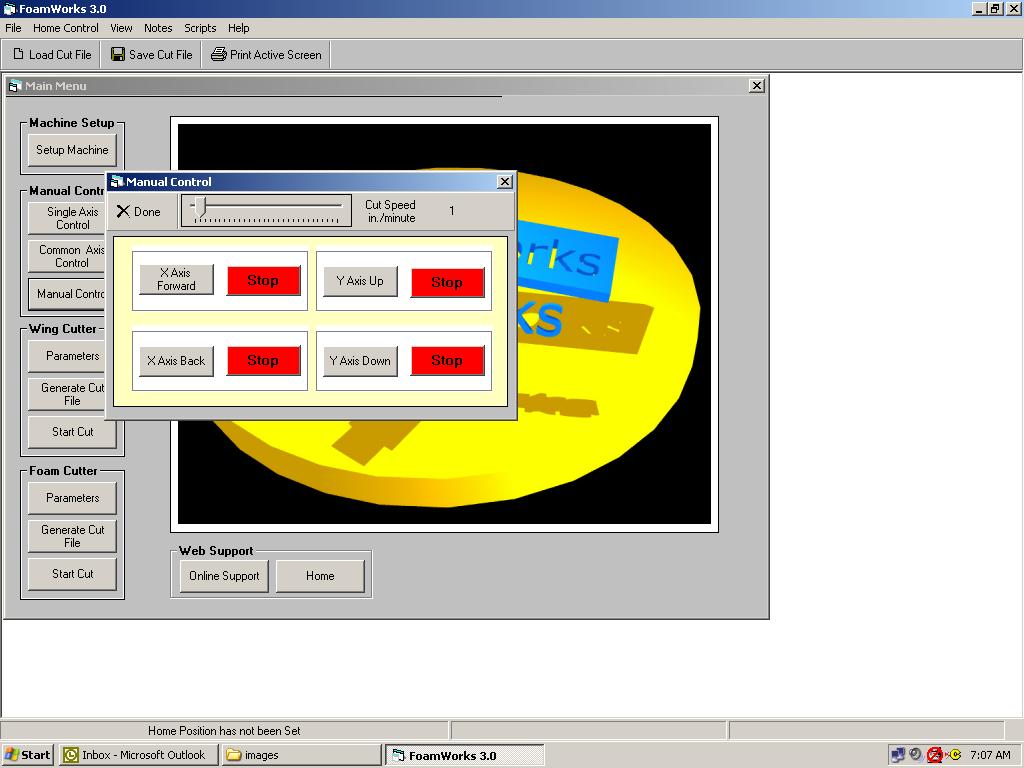Open the File menu
Image resolution: width=1024 pixels, height=768 pixels.
(x=13, y=28)
